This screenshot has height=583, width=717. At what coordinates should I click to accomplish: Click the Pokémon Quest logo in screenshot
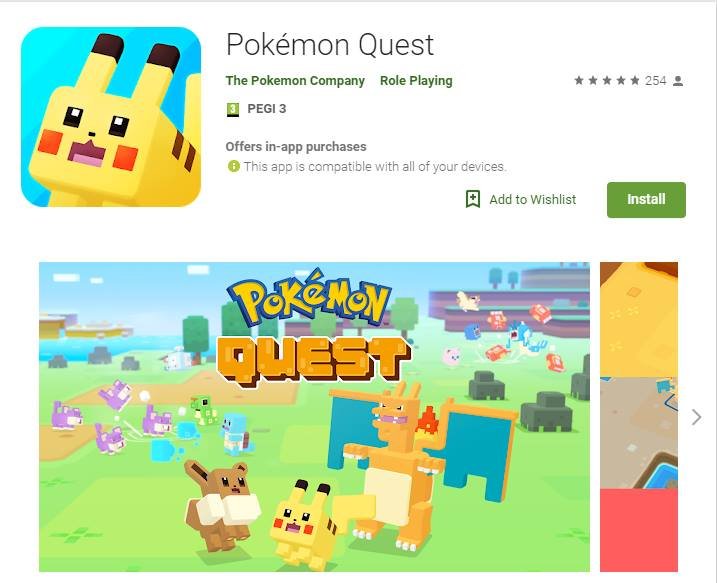click(x=313, y=328)
